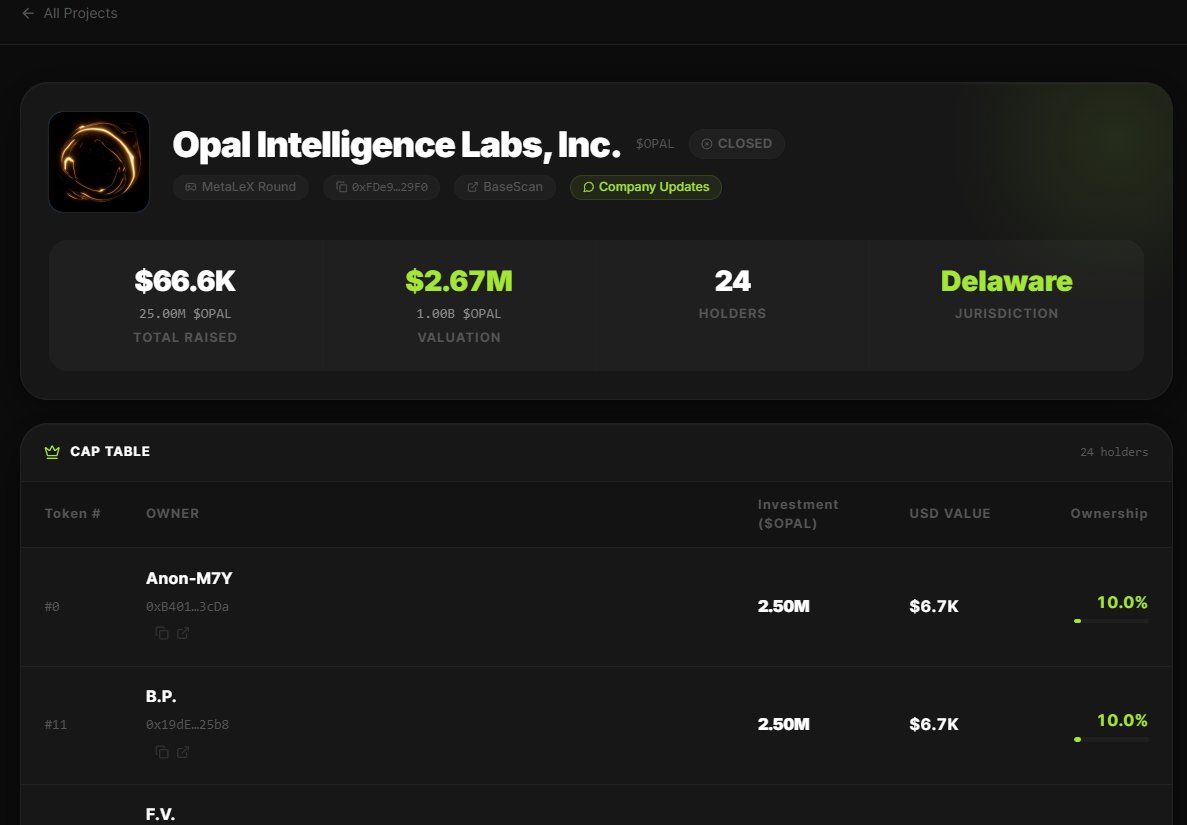Viewport: 1187px width, 825px height.
Task: Click the Investment ($OPAL) column header
Action: click(x=798, y=514)
